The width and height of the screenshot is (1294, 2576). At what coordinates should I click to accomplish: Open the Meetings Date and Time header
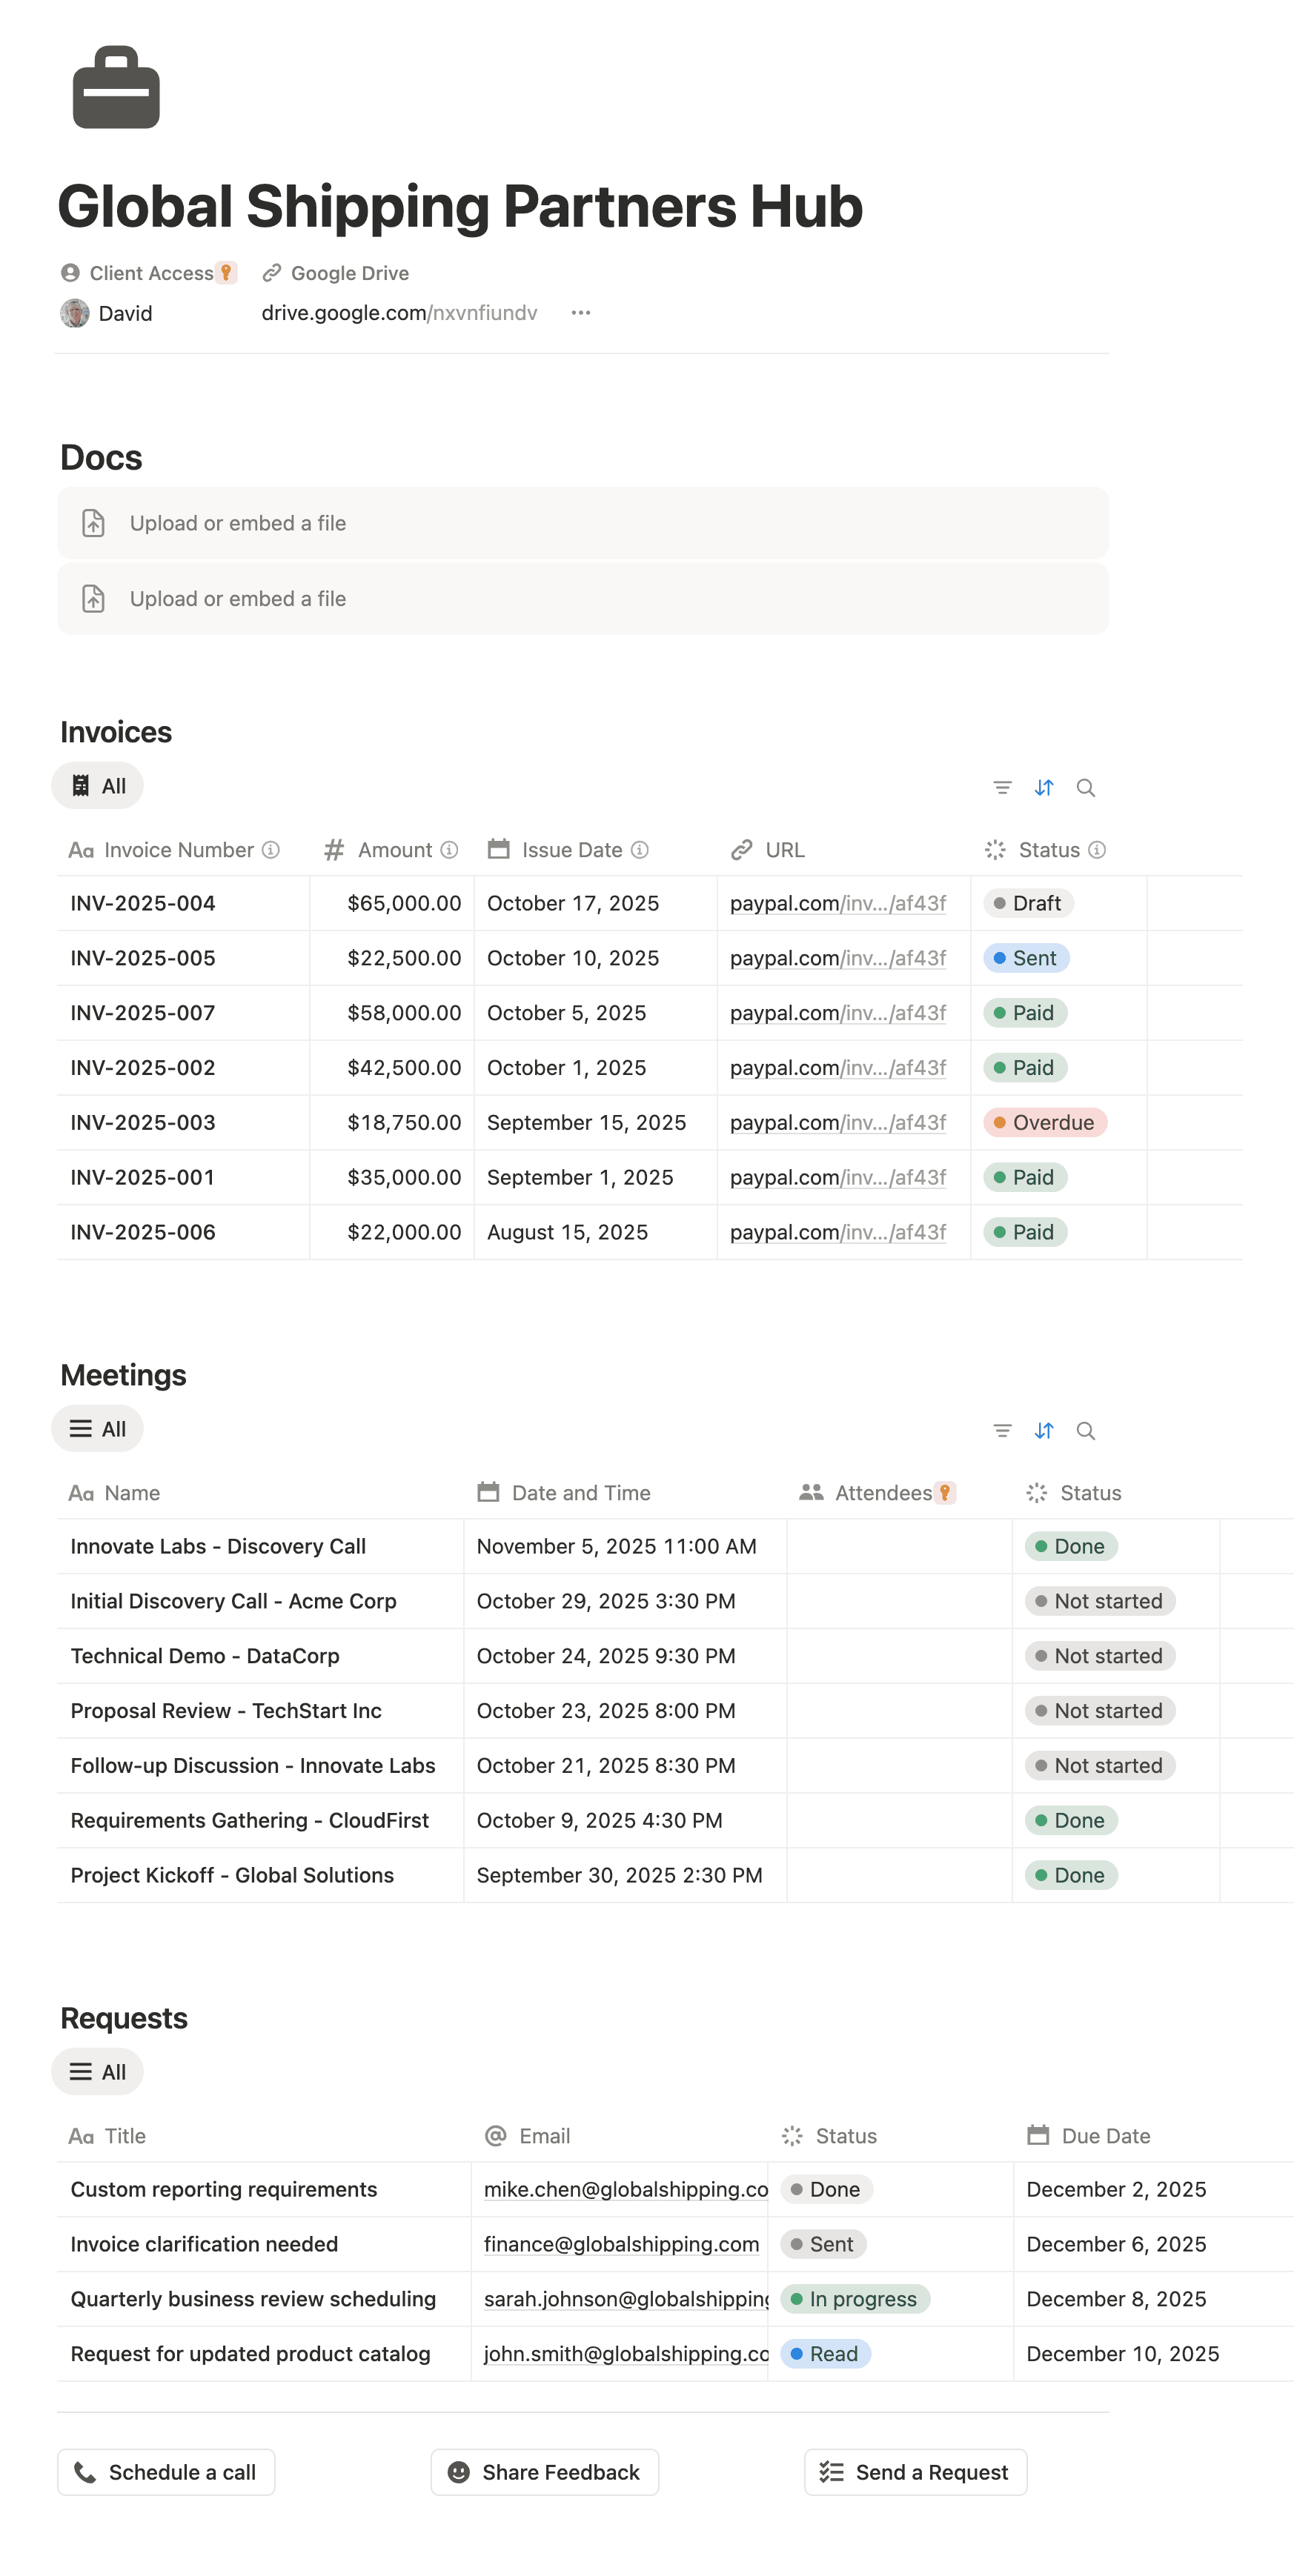tap(625, 1493)
